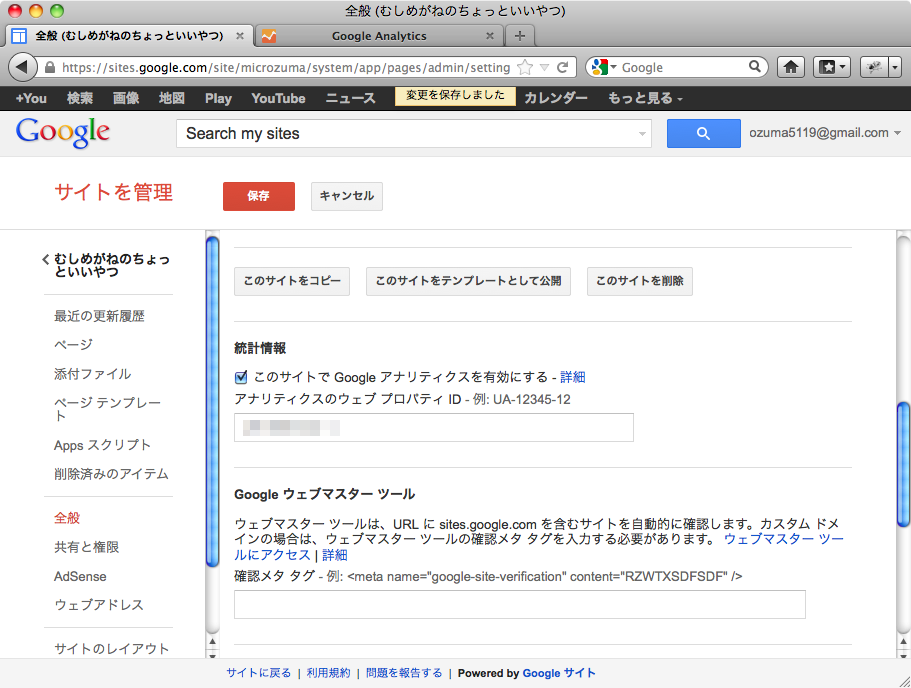Click 利用規約 footer link
911x688 pixels.
pos(328,673)
